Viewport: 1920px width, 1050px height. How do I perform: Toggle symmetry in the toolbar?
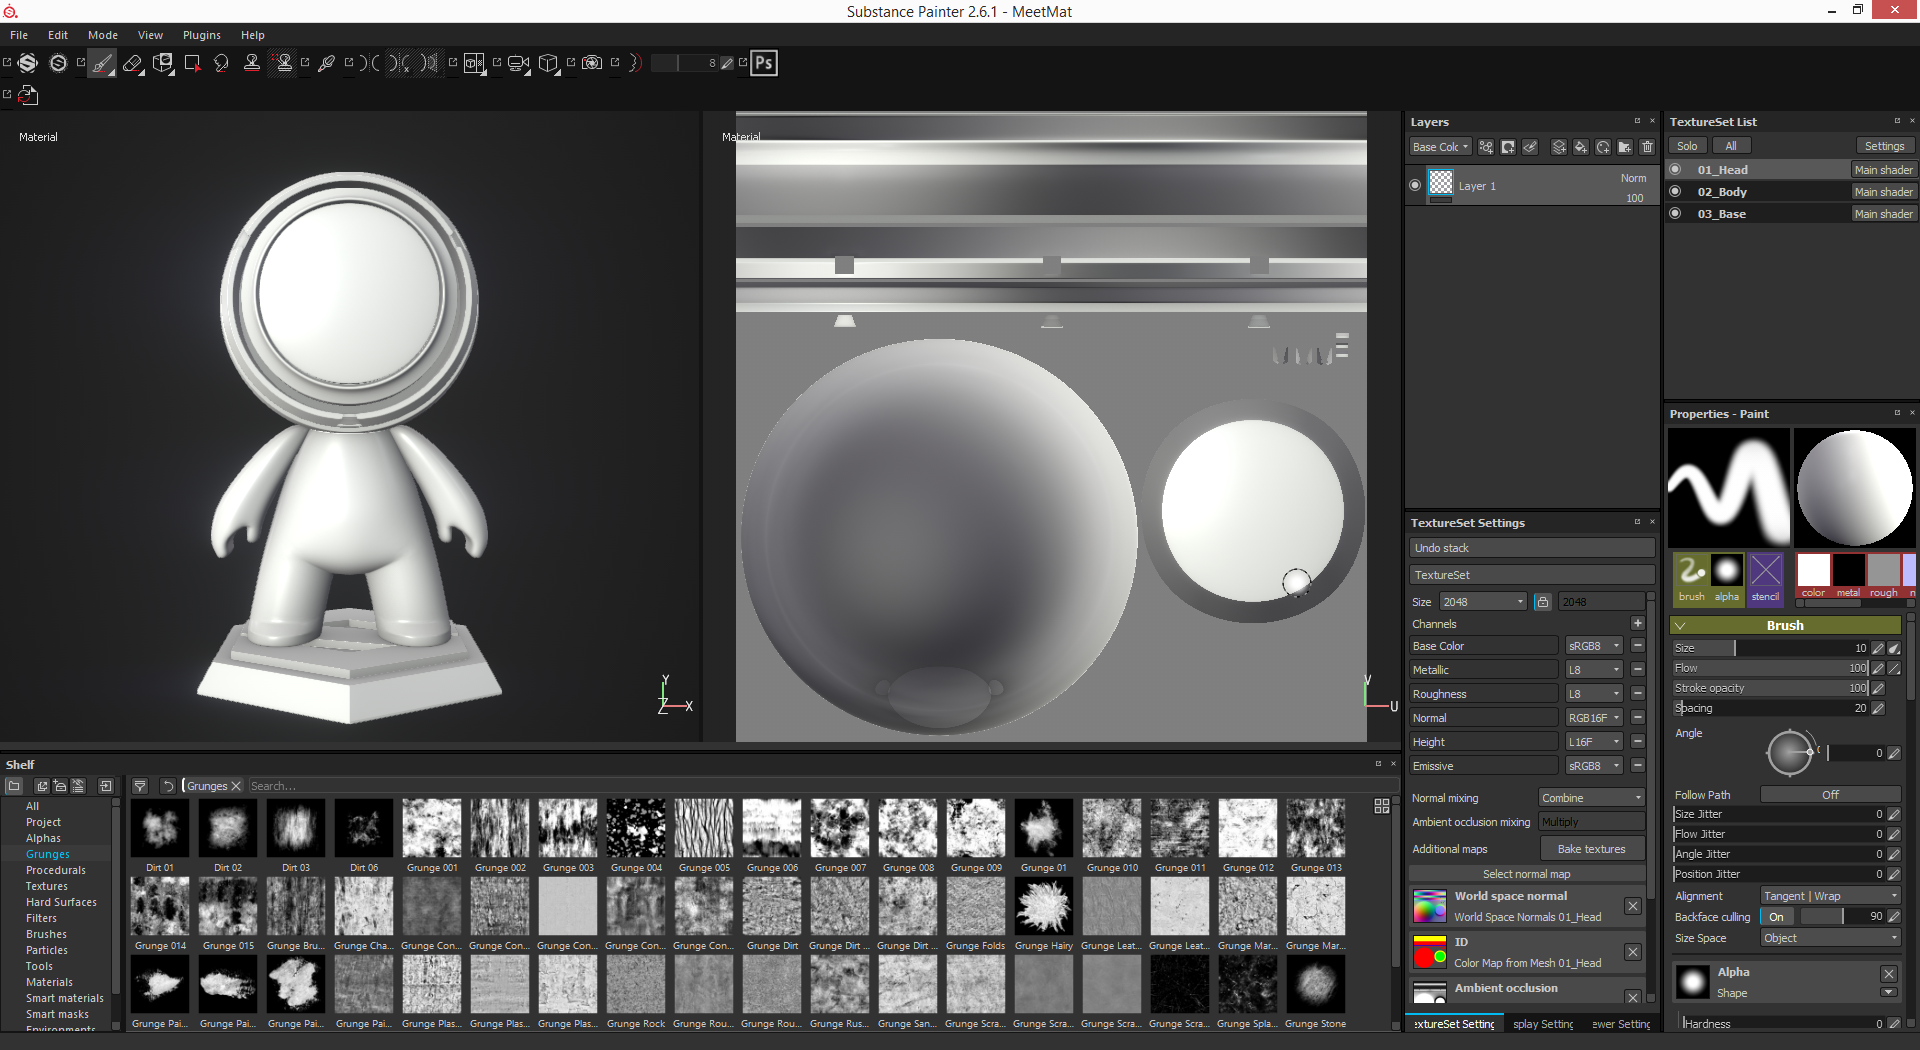pyautogui.click(x=371, y=63)
